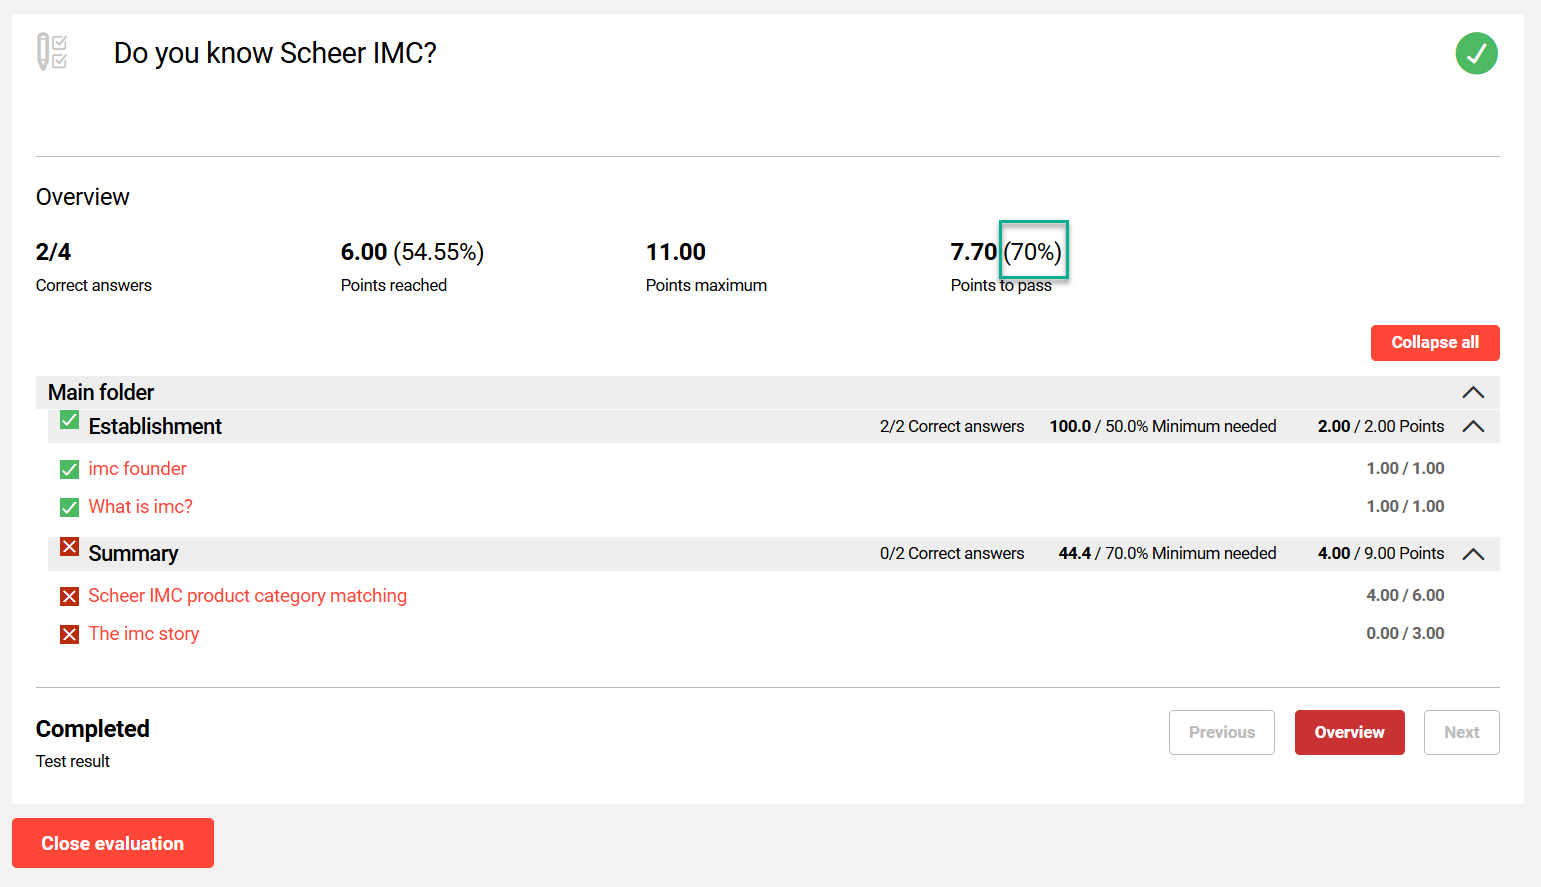Select the 1.00 / 1.00 score for What is imc?
The height and width of the screenshot is (887, 1541).
pos(1405,506)
